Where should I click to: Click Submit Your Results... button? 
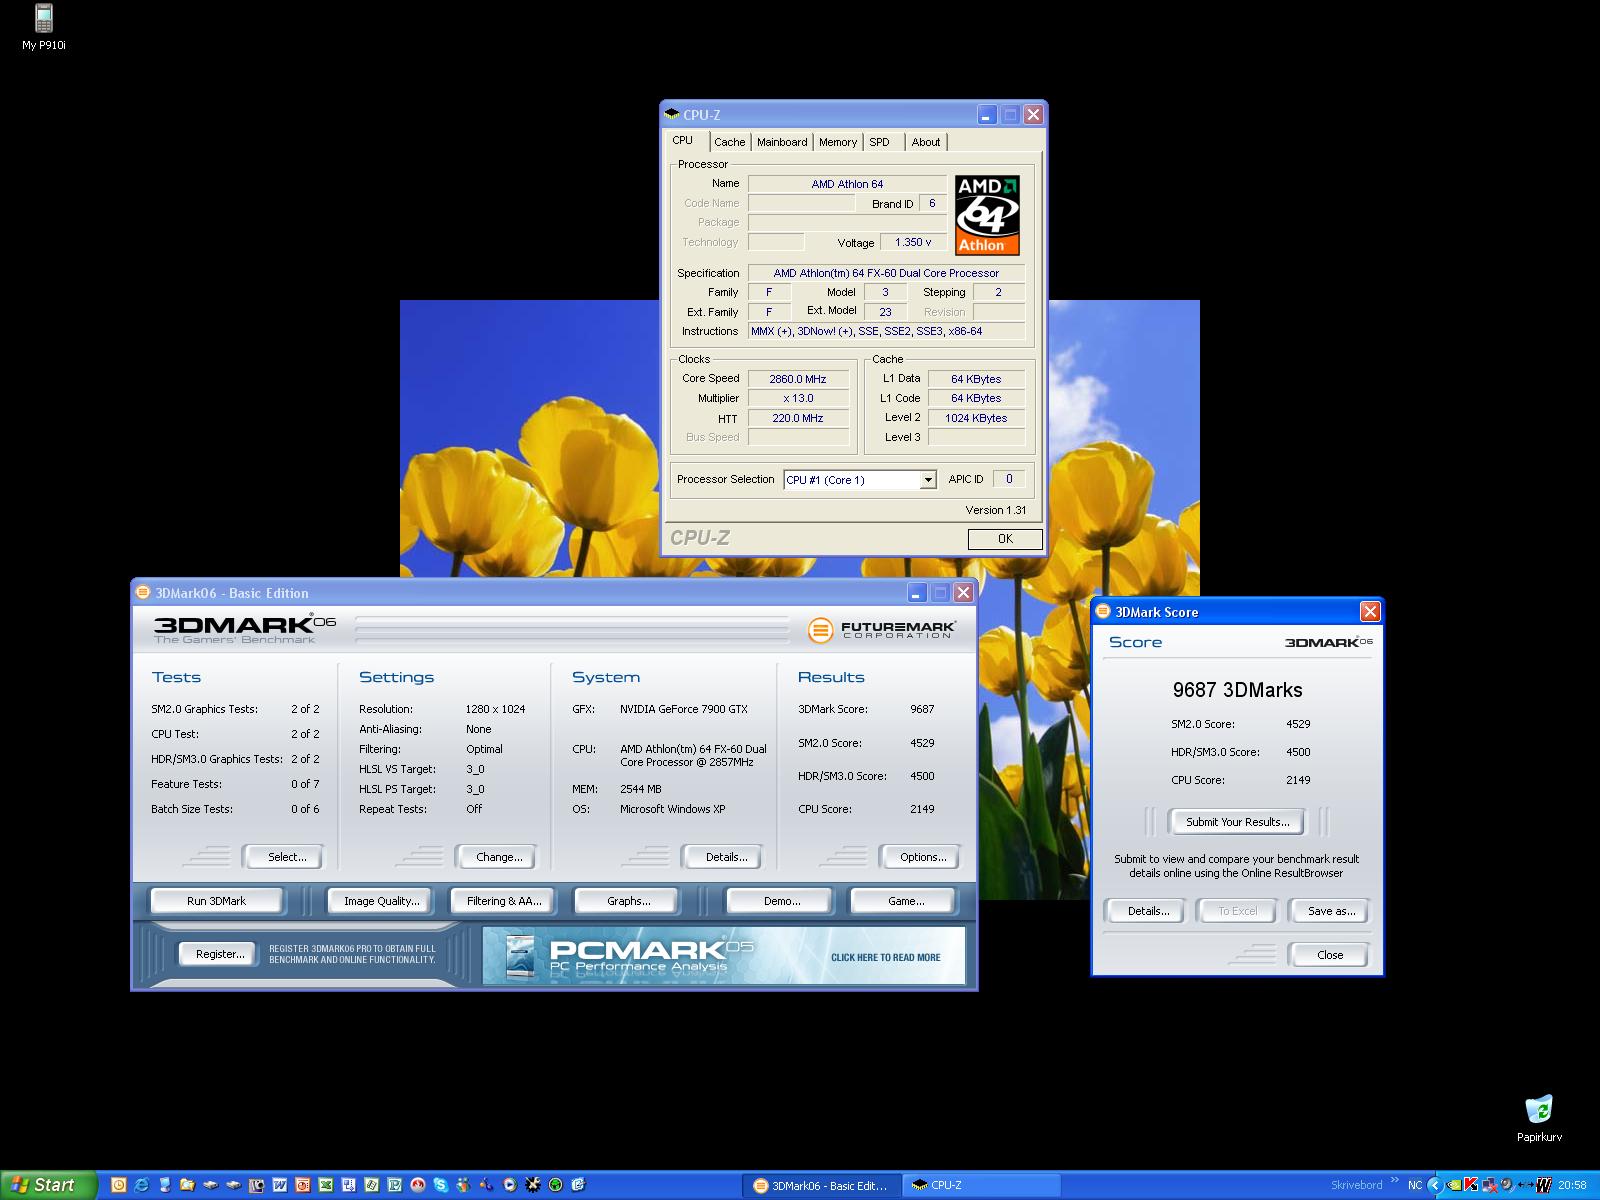coord(1237,822)
